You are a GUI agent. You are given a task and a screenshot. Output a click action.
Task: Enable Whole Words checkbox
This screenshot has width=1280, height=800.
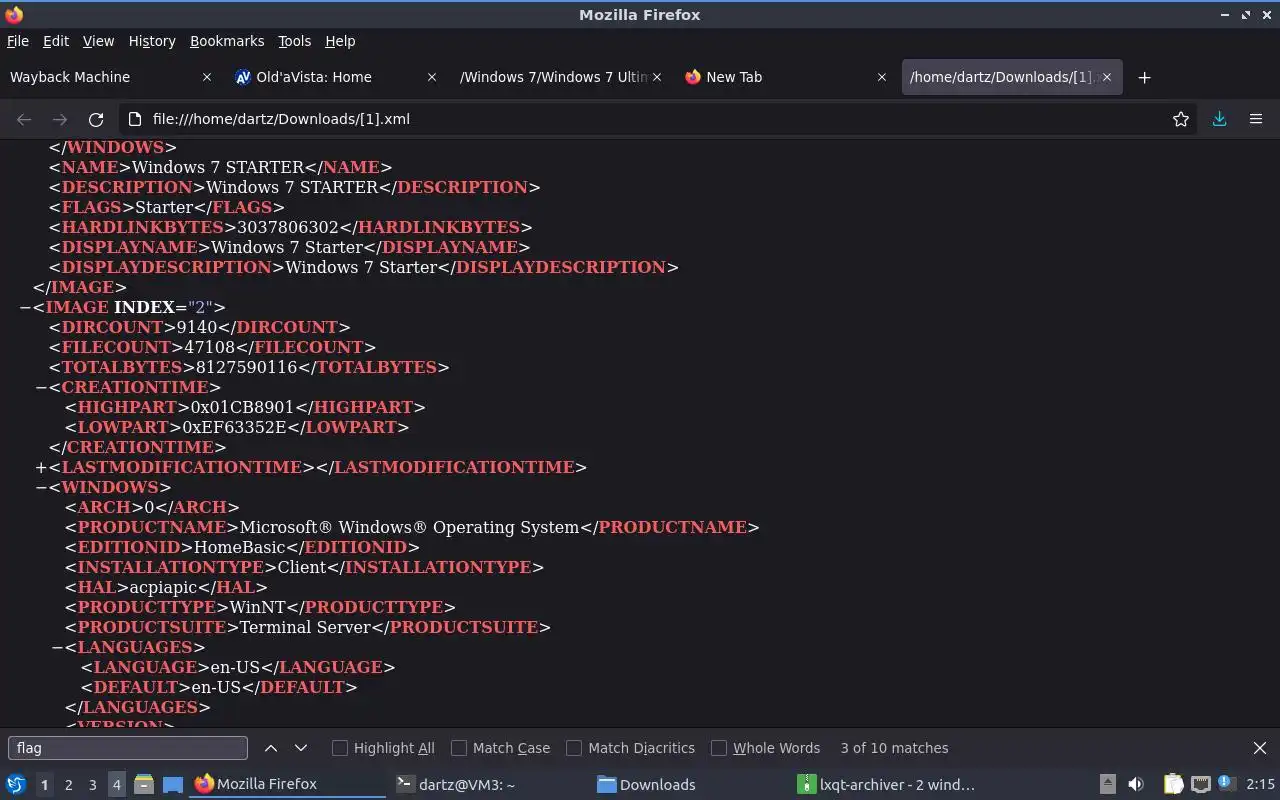pyautogui.click(x=719, y=748)
